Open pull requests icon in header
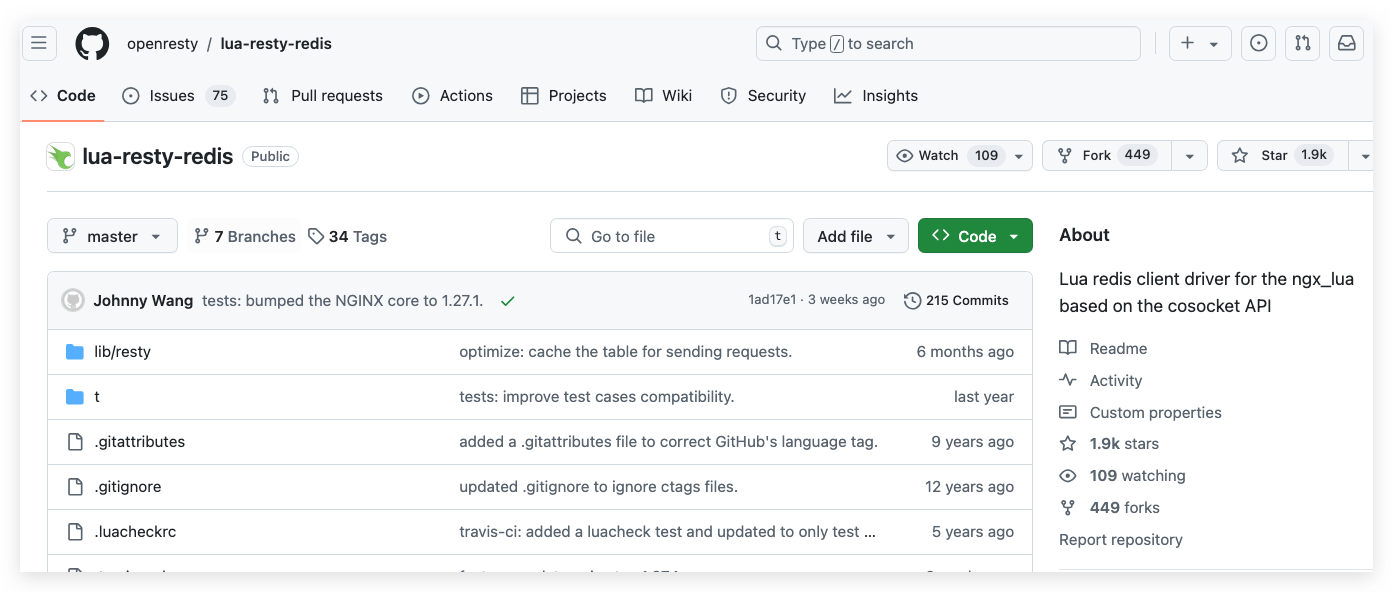 pos(1303,43)
